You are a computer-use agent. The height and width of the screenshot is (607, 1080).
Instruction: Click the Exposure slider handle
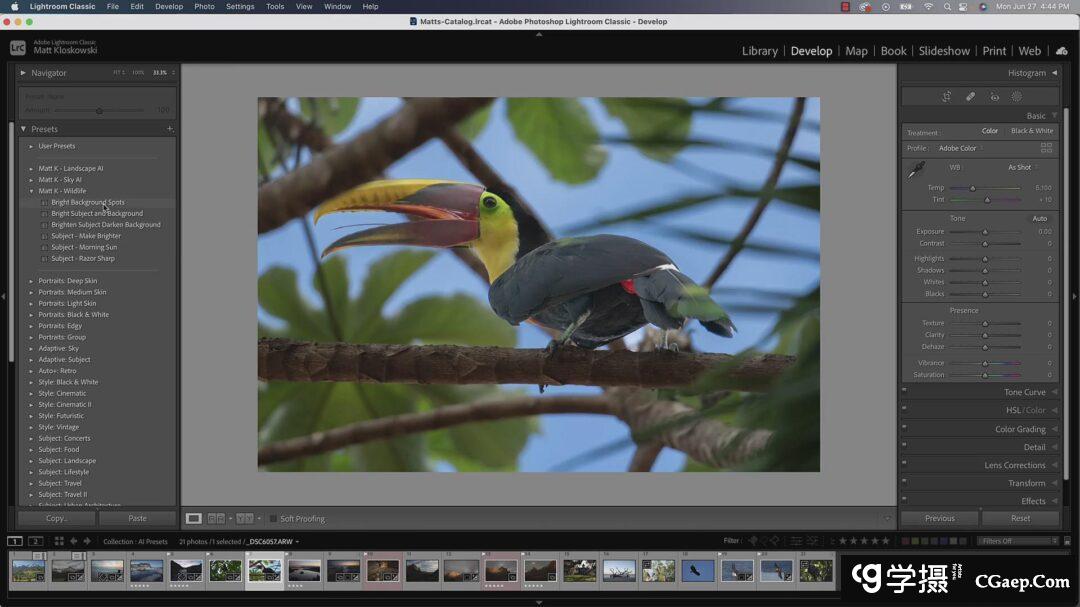[984, 232]
